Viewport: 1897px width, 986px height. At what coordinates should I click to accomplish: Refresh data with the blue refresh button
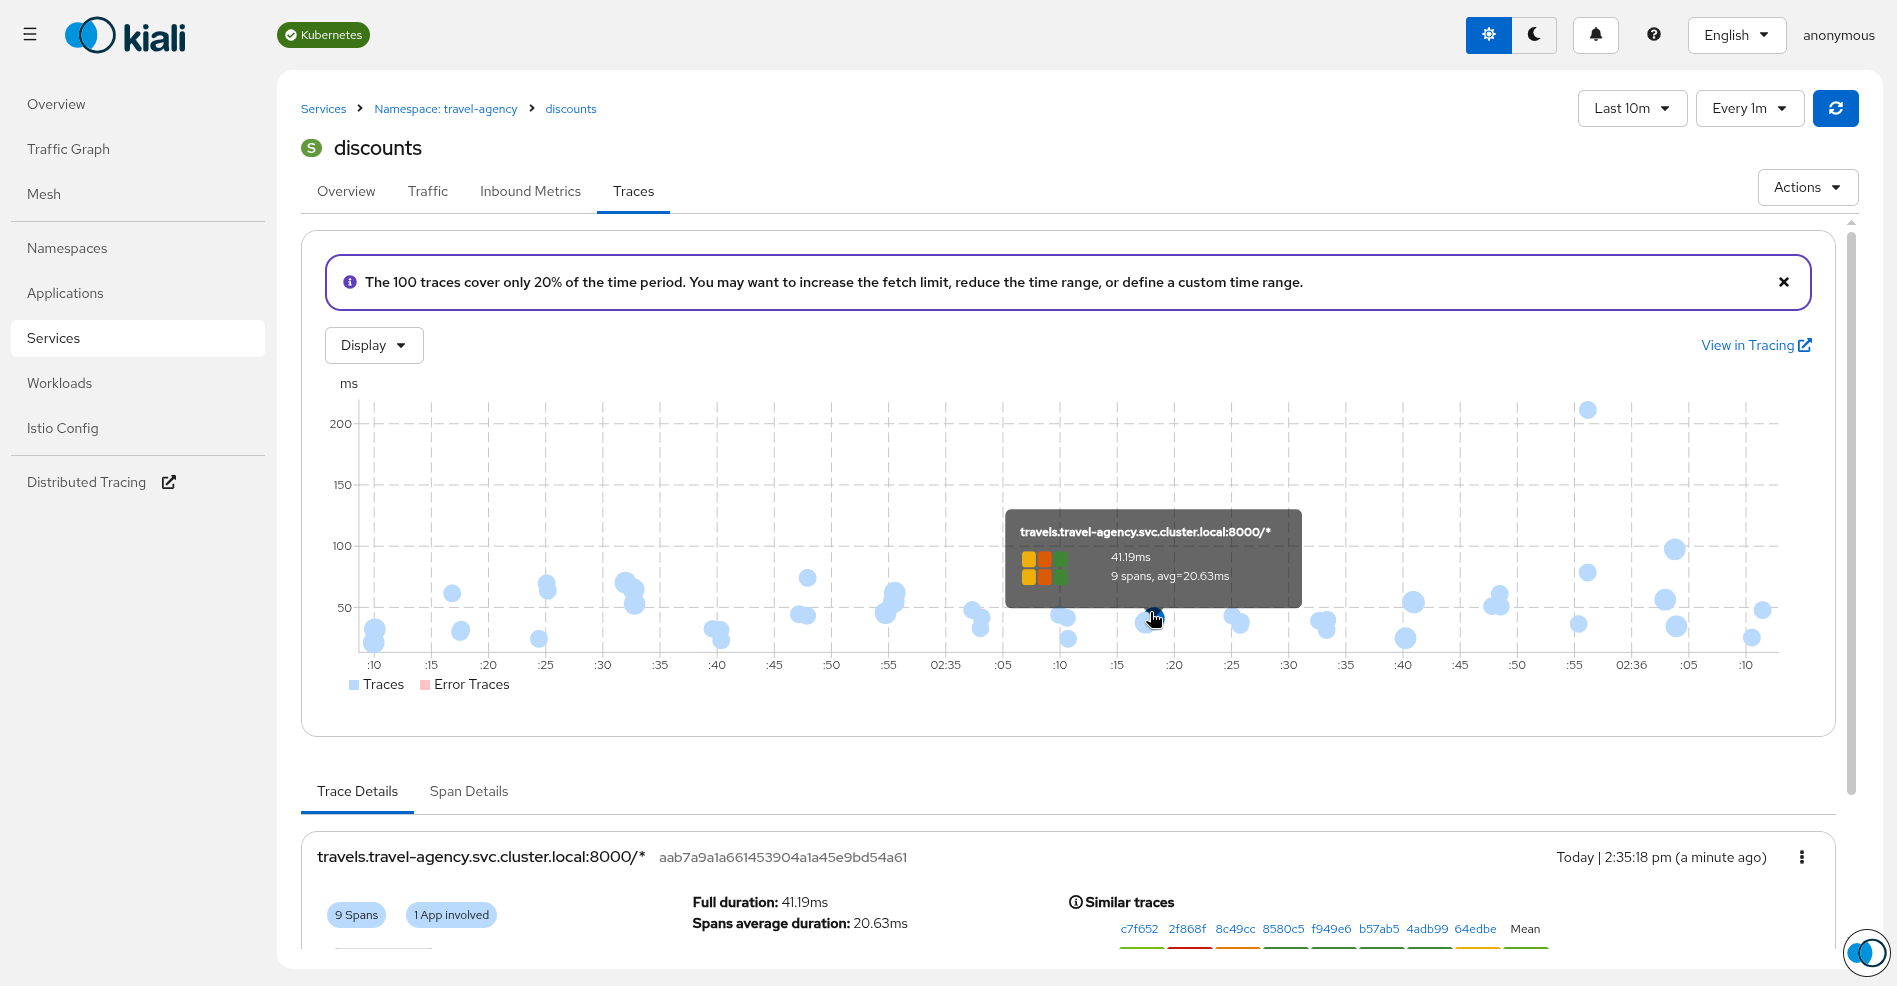(x=1836, y=108)
